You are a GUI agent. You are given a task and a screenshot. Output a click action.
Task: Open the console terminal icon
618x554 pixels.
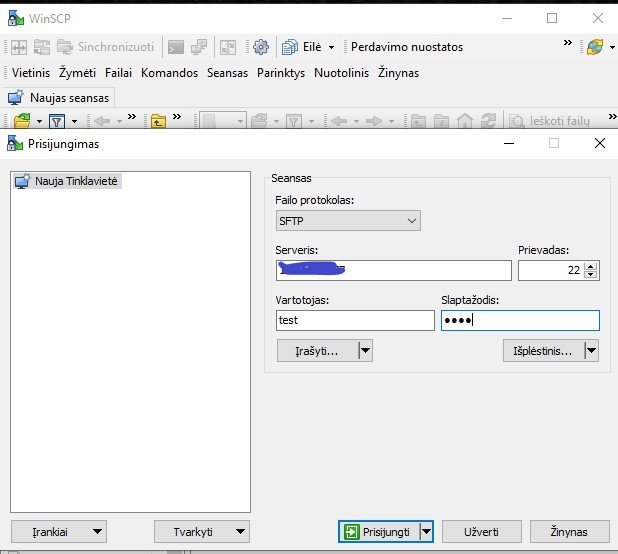pos(176,47)
